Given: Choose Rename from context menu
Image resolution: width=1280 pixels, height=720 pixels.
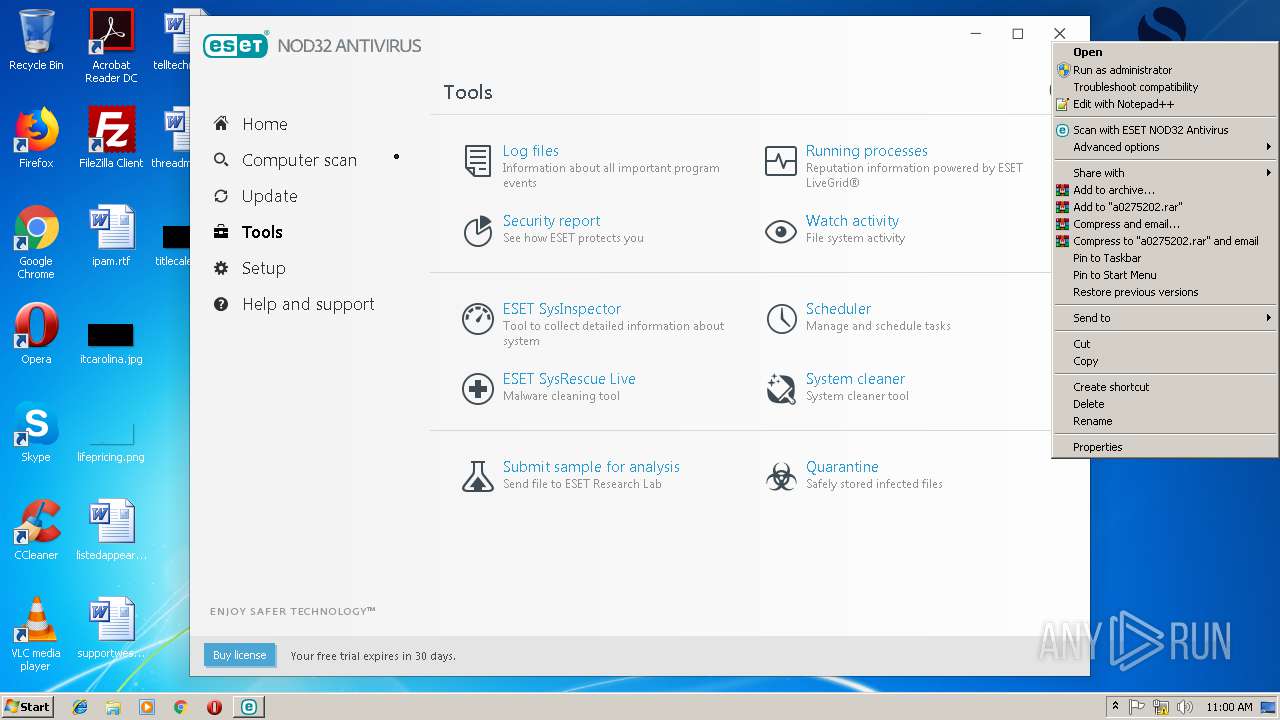Looking at the screenshot, I should [1165, 421].
